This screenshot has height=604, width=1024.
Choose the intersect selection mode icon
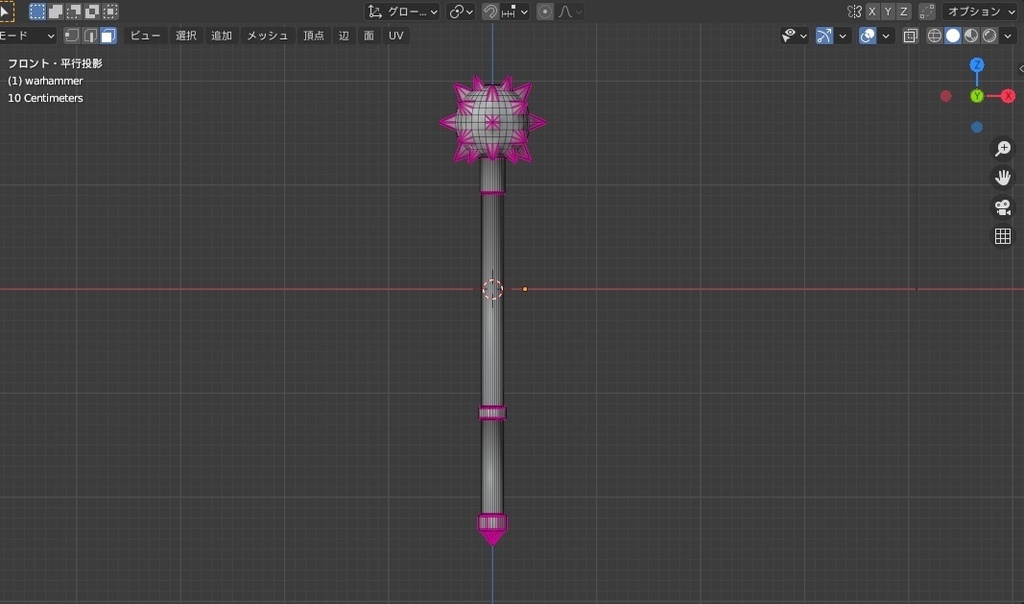point(110,11)
